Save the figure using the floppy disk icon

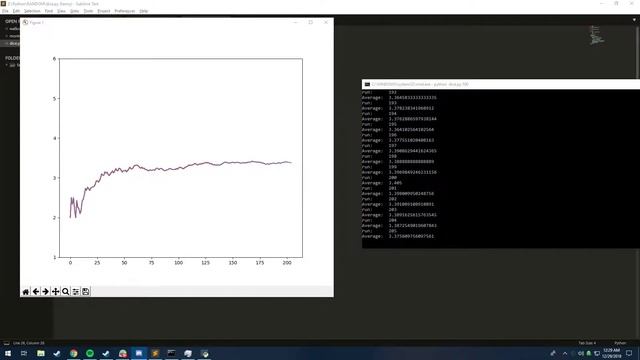(86, 291)
